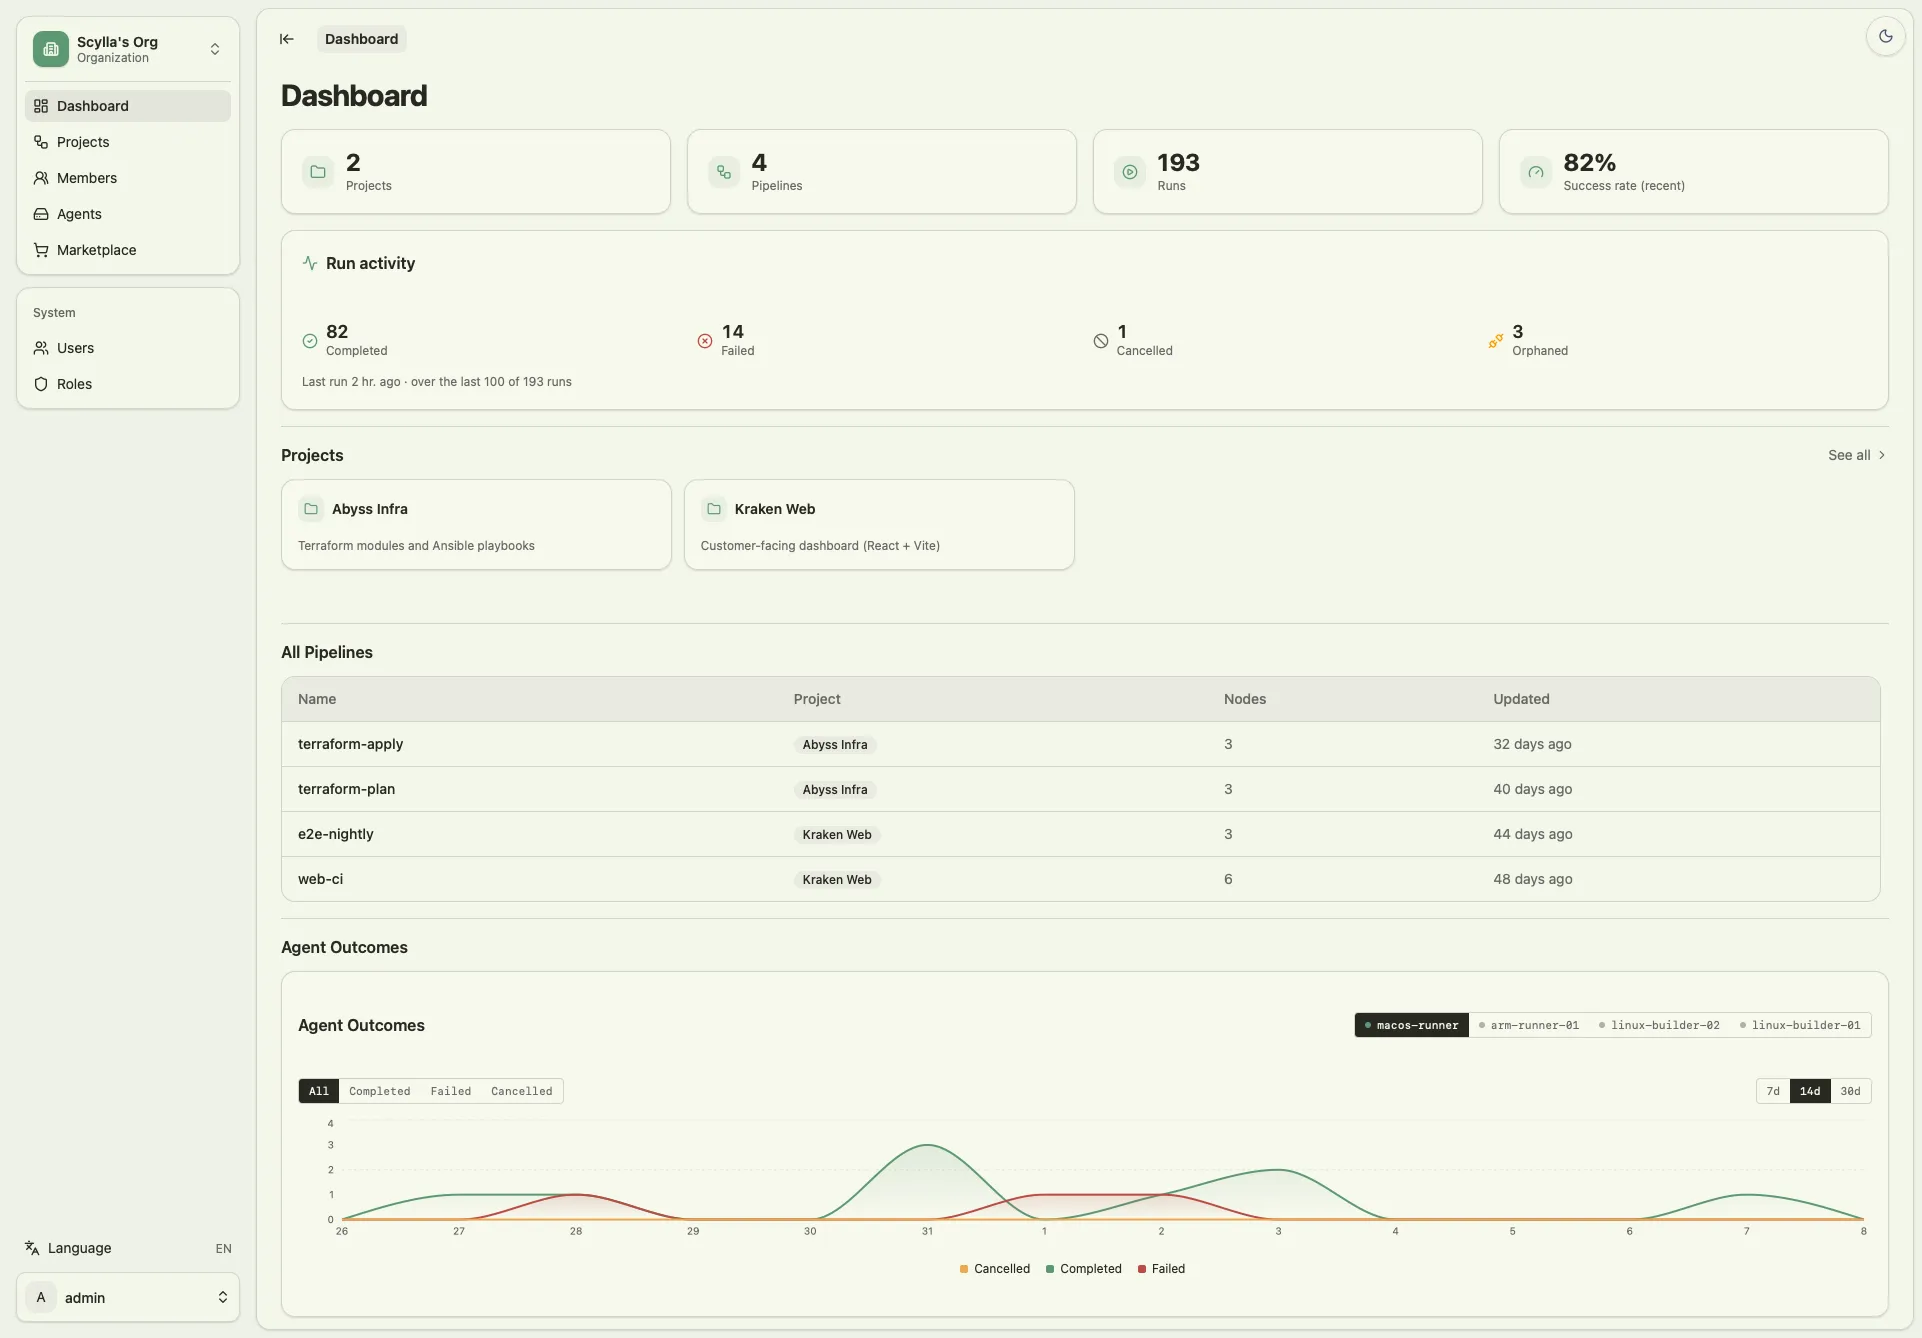Click the admin avatar letter A
The height and width of the screenshot is (1338, 1922).
41,1297
